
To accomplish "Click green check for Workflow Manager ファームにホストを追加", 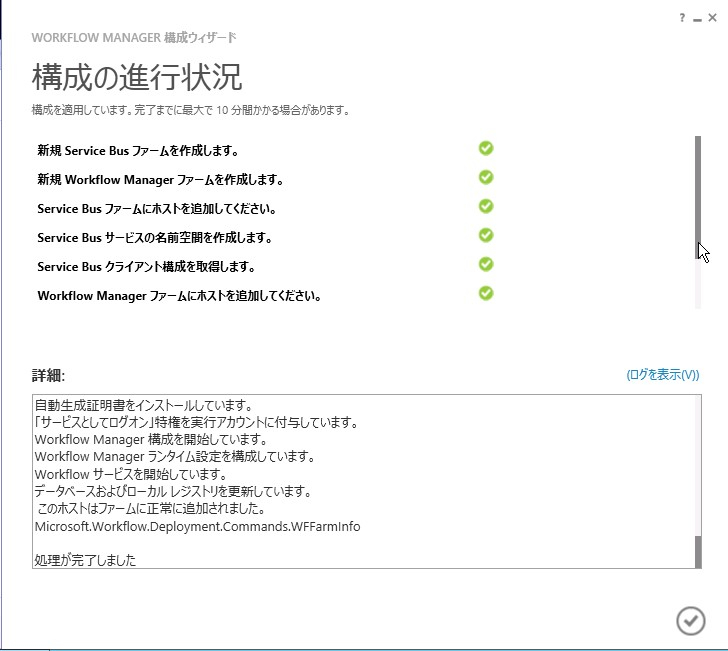I will click(486, 293).
